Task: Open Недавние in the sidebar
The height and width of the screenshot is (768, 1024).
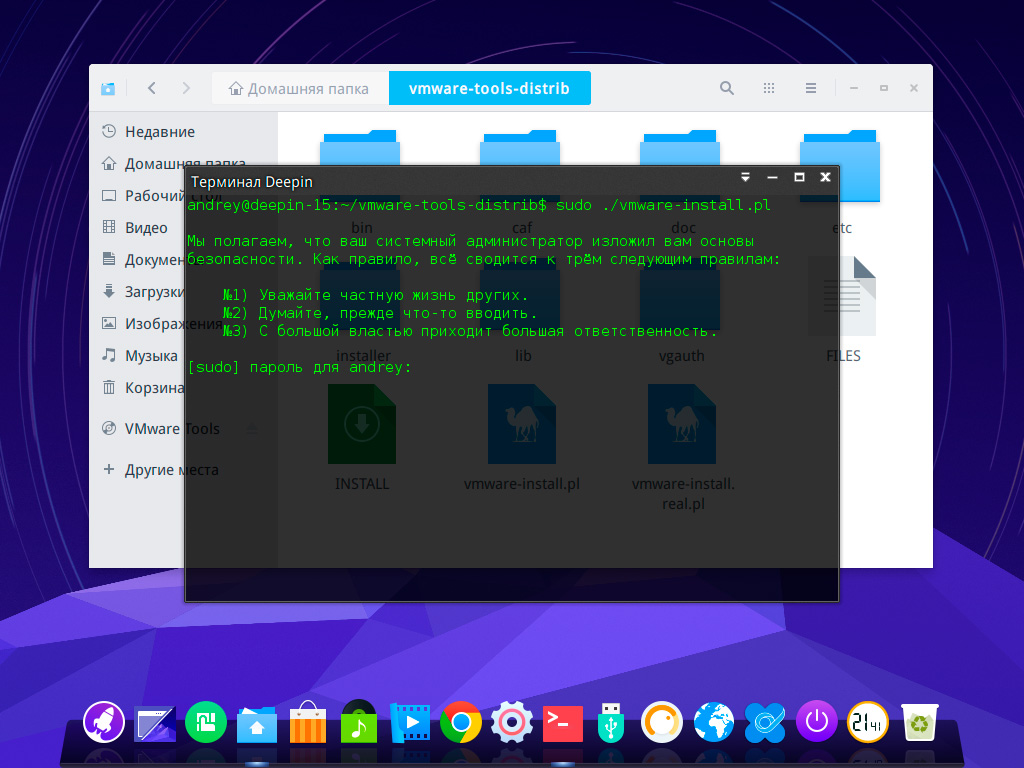Action: point(159,132)
